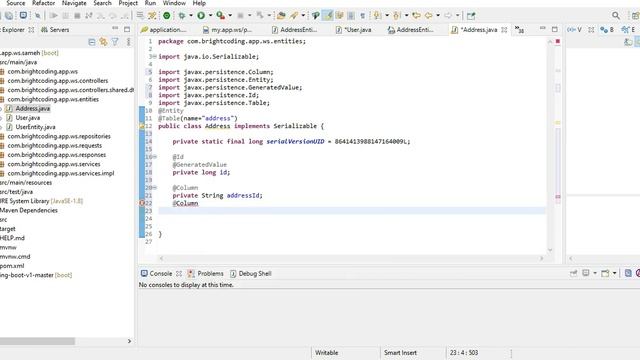This screenshot has width=640, height=360.
Task: Collapse fold marker at line 16
Action: click(x=155, y=157)
